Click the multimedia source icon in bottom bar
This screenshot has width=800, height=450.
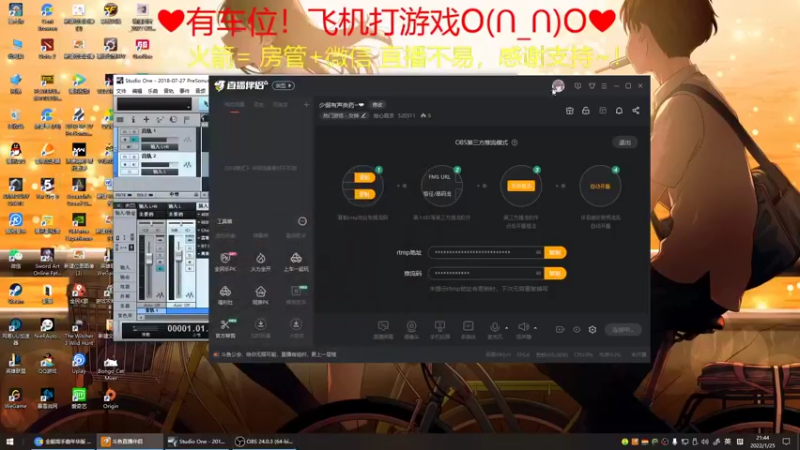point(468,329)
